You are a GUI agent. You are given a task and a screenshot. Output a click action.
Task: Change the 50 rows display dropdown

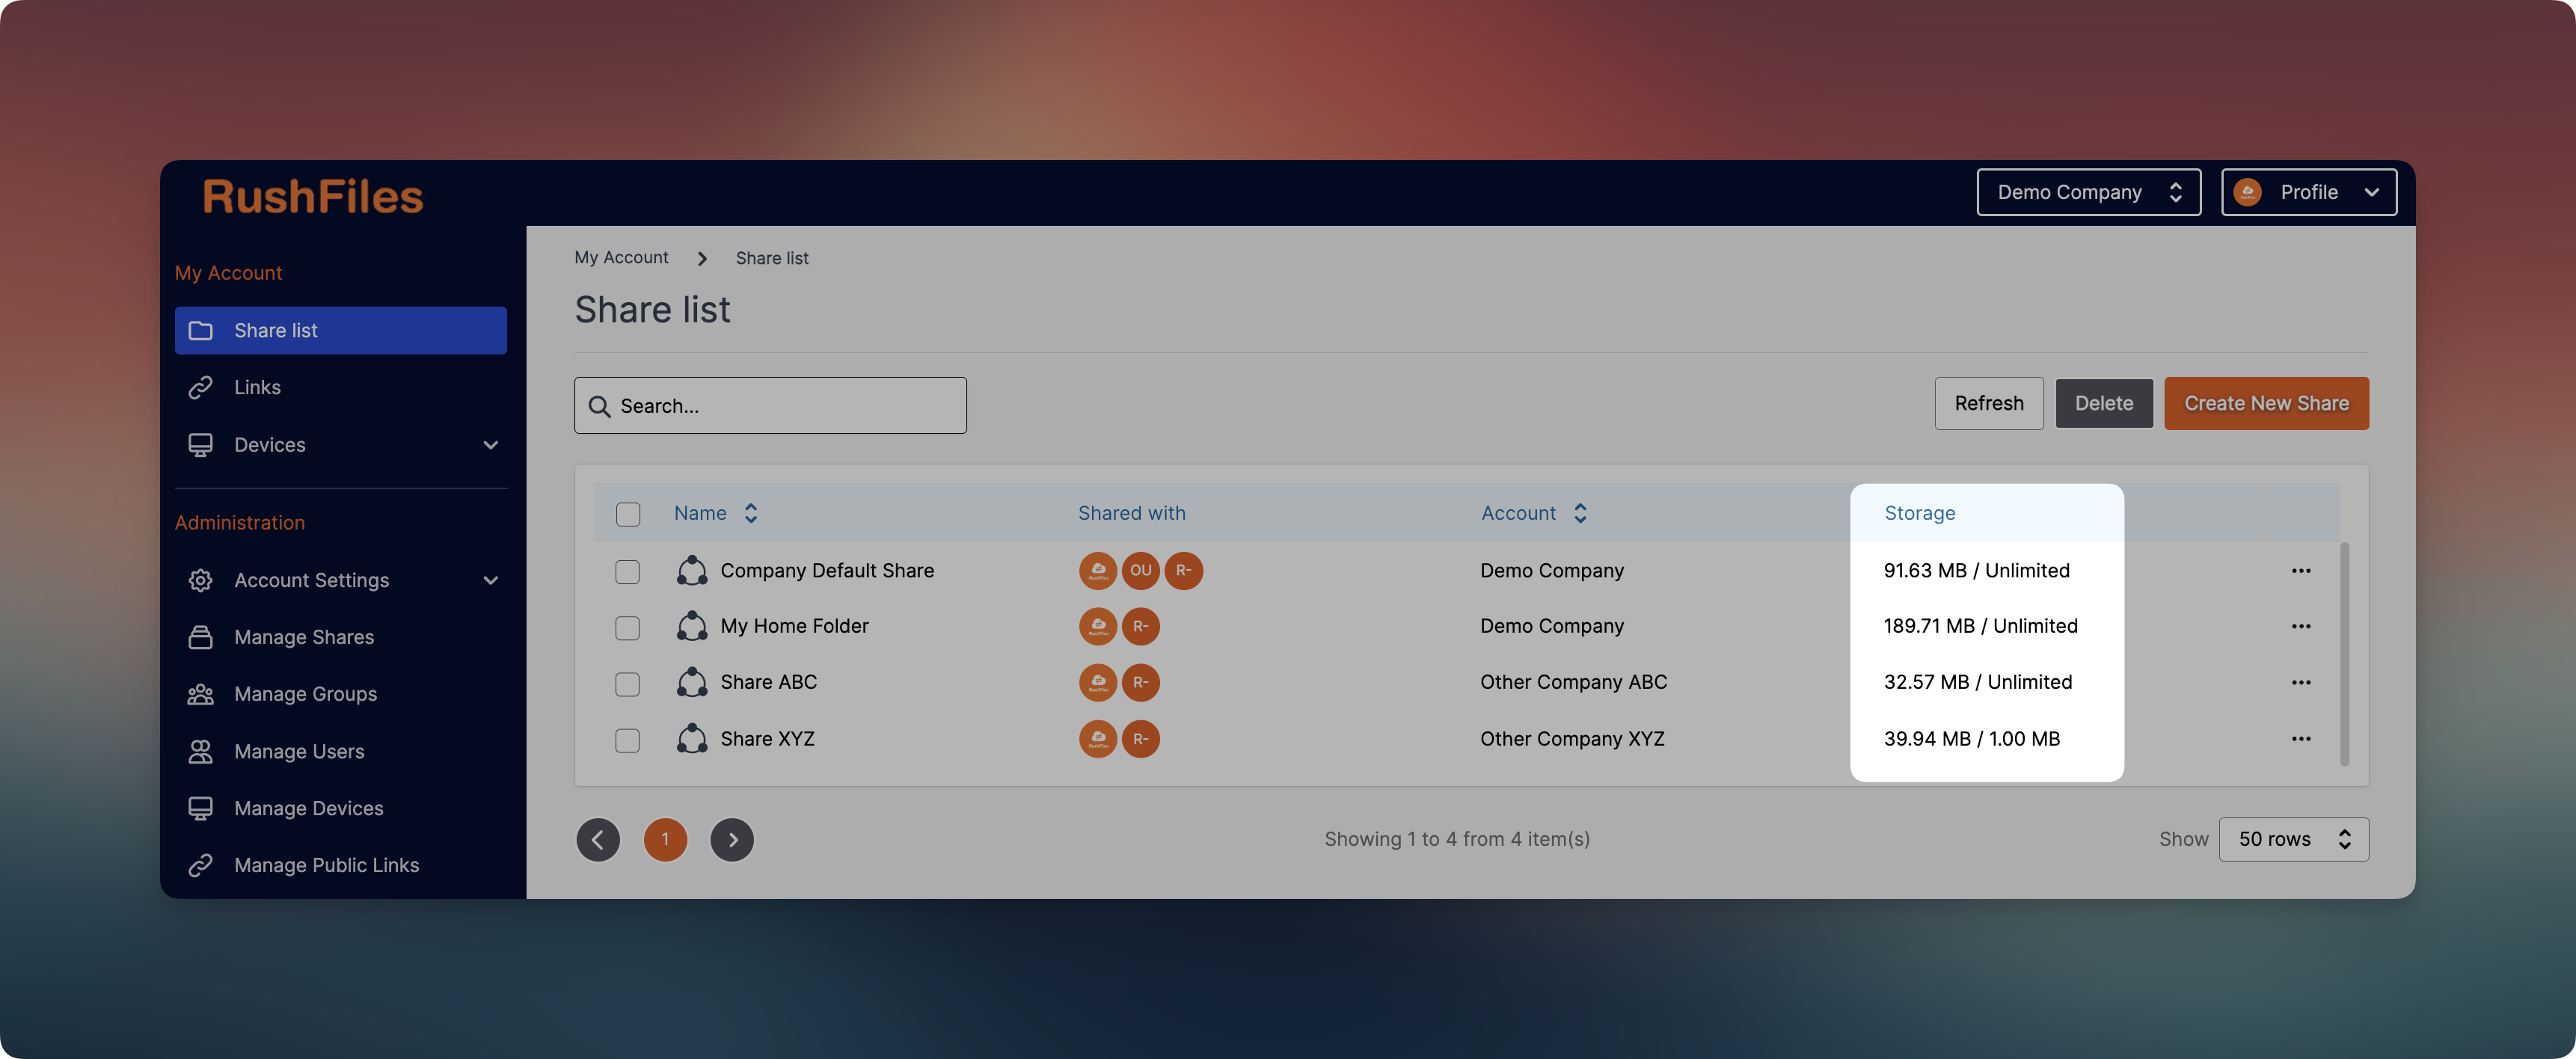click(x=2293, y=839)
